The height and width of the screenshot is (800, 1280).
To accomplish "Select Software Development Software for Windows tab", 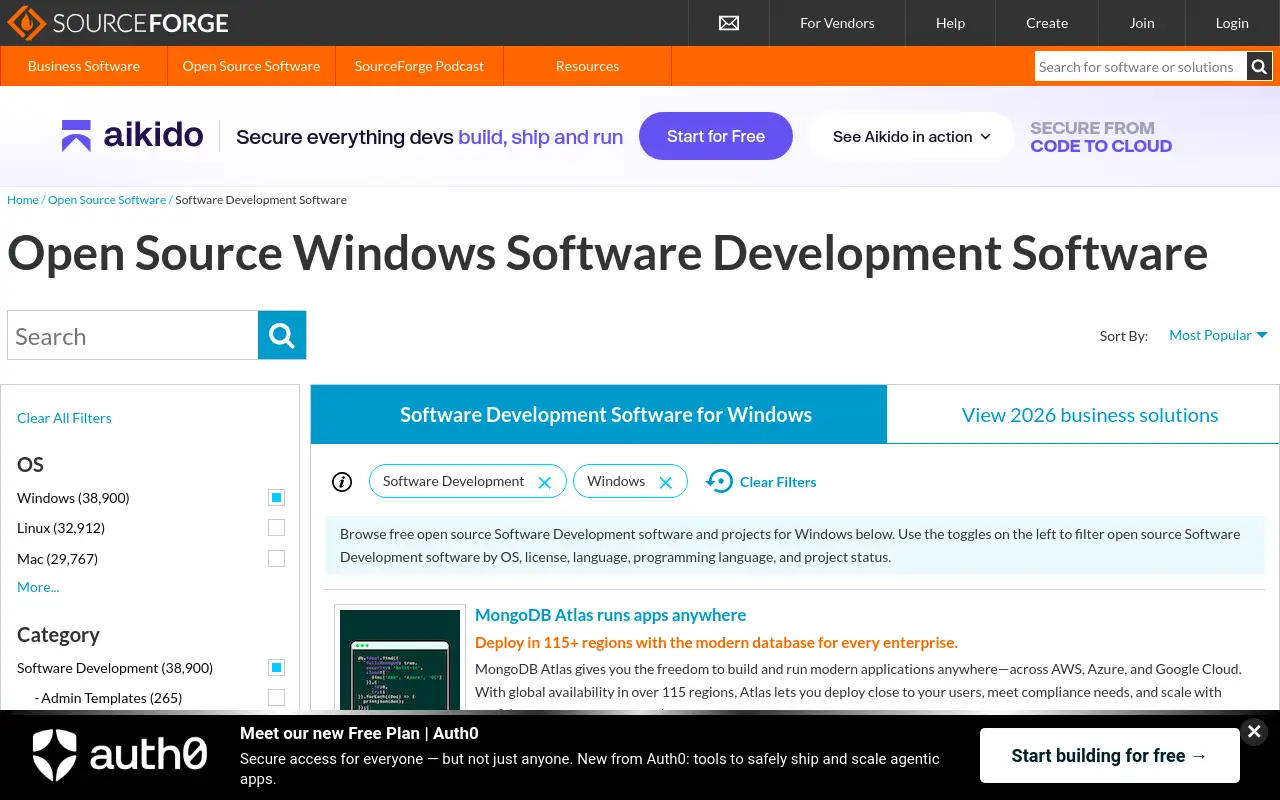I will point(599,414).
